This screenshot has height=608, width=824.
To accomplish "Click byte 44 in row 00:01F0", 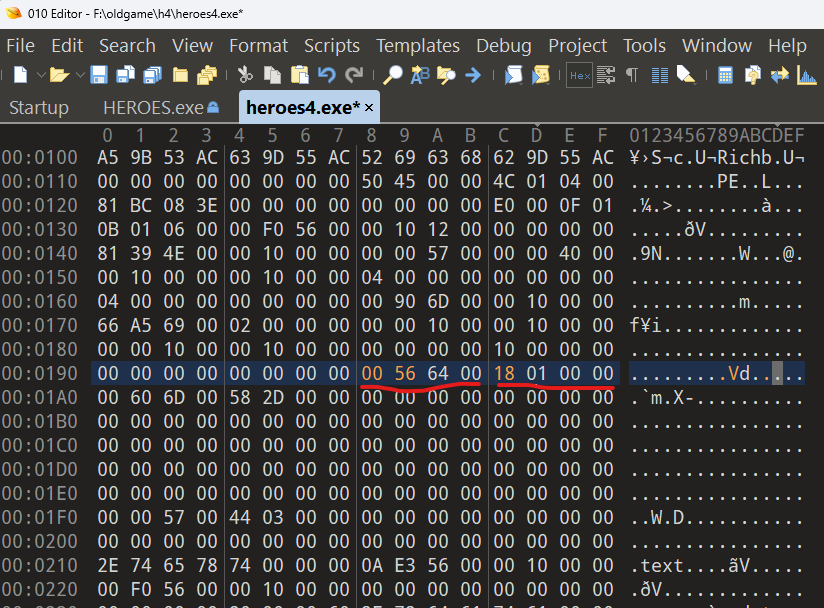I will point(240,517).
